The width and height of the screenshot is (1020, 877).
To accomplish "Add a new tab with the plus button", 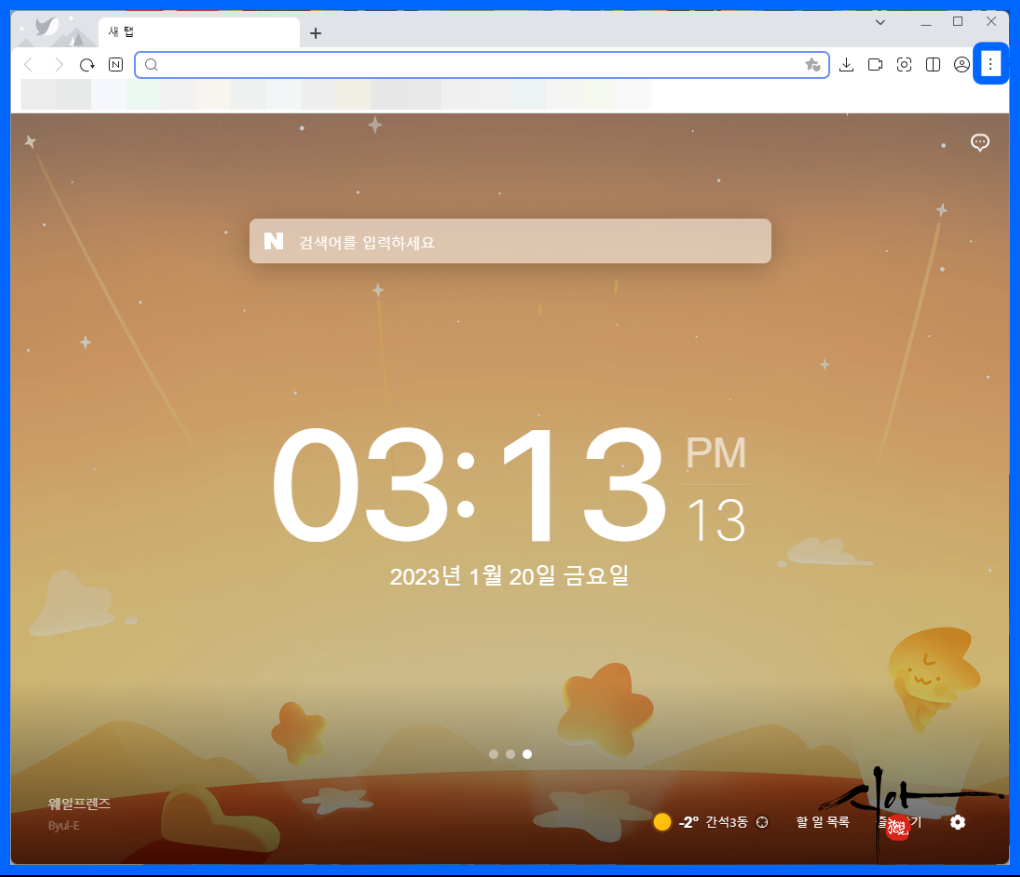I will click(315, 33).
